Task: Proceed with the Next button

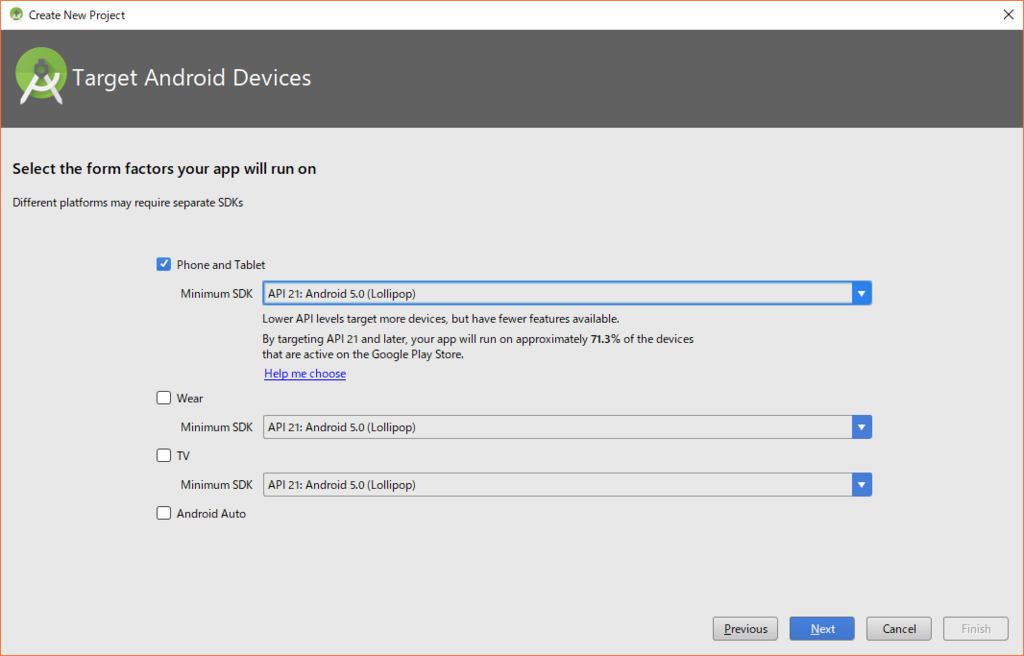Action: click(822, 629)
